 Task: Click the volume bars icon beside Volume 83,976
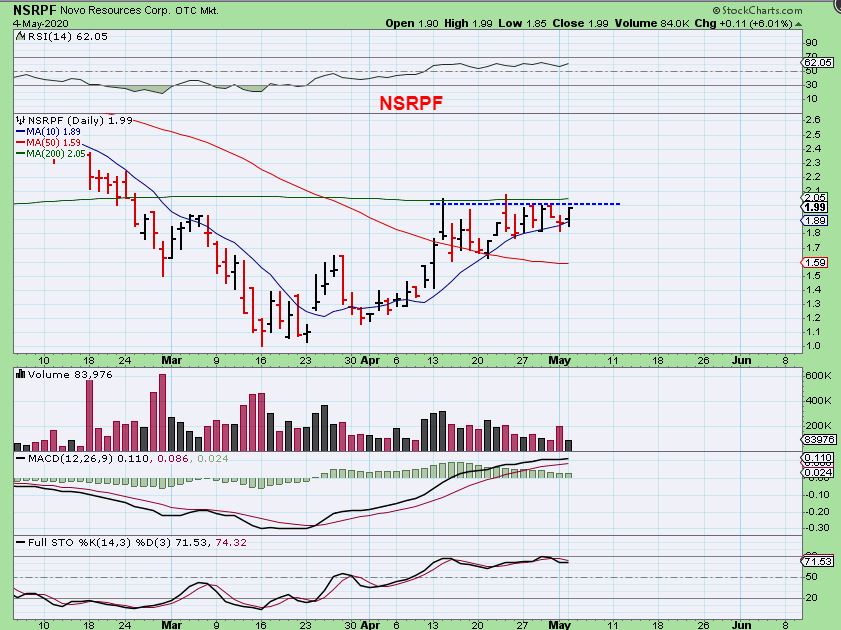point(21,374)
